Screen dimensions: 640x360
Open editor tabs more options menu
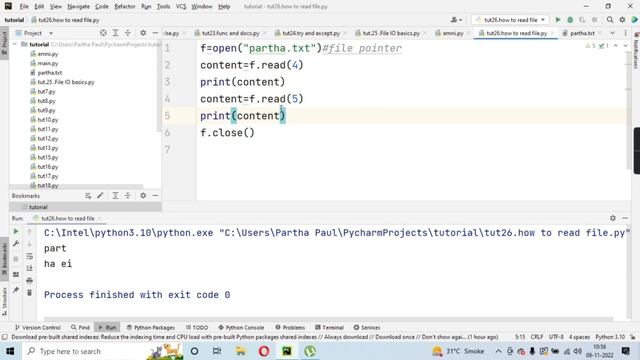click(625, 33)
